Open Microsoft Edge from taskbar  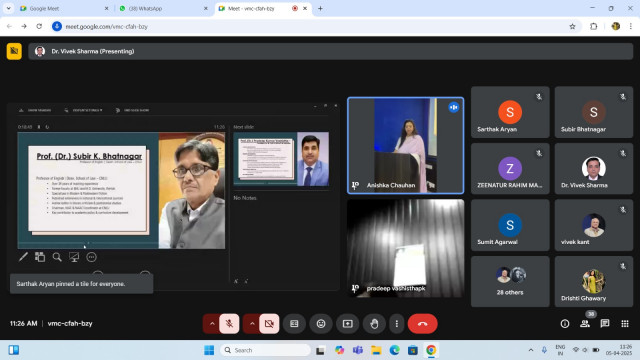[x=395, y=350]
